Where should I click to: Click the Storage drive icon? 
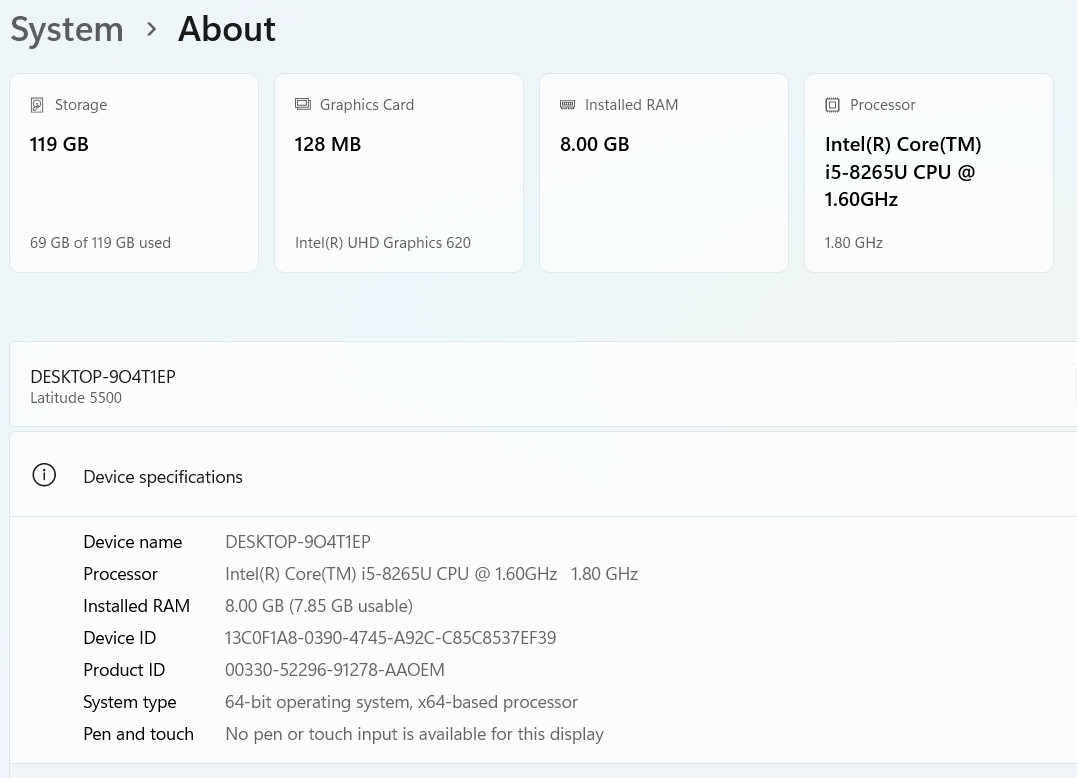(x=37, y=105)
